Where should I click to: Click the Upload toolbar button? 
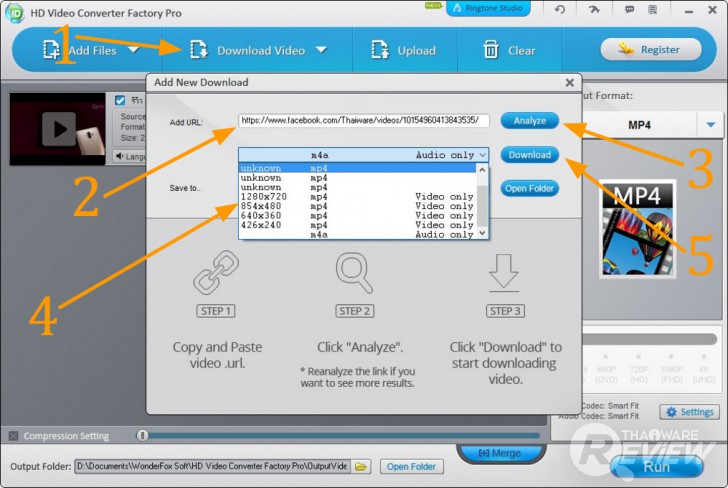tap(404, 50)
